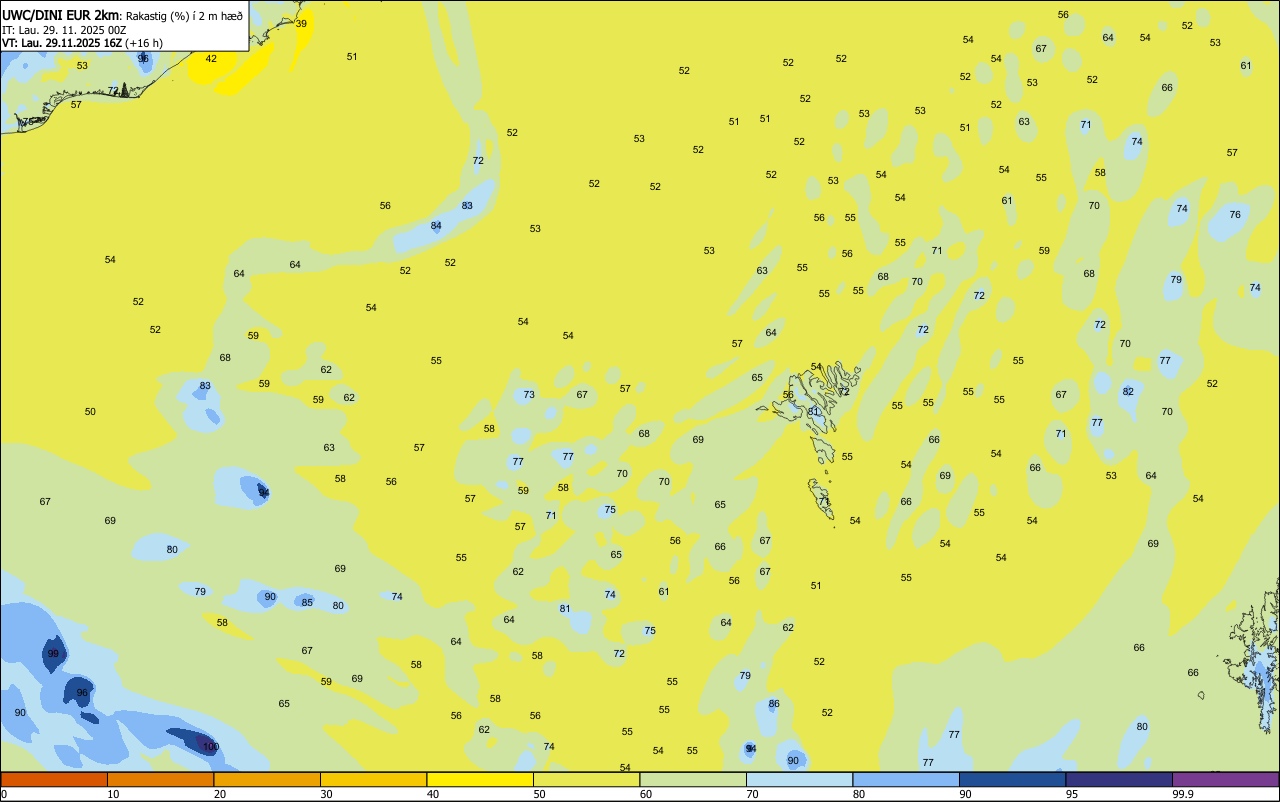
Task: Click the '42' value in the bright yellow area
Action: [211, 59]
